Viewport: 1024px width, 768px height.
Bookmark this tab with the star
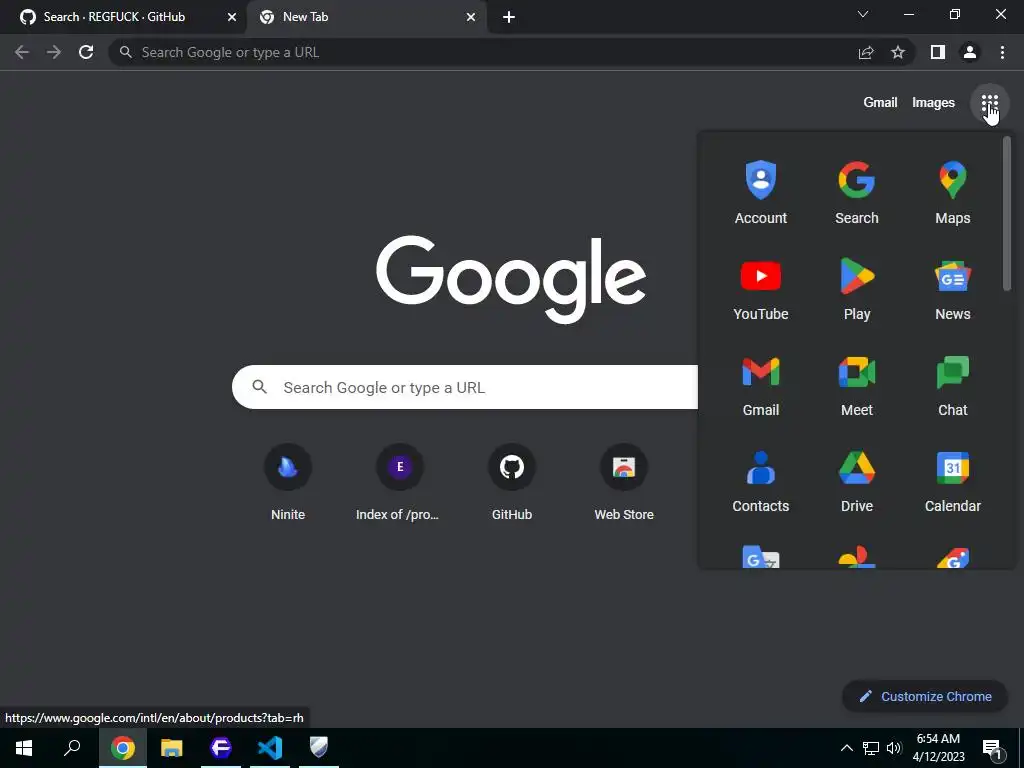(x=898, y=52)
